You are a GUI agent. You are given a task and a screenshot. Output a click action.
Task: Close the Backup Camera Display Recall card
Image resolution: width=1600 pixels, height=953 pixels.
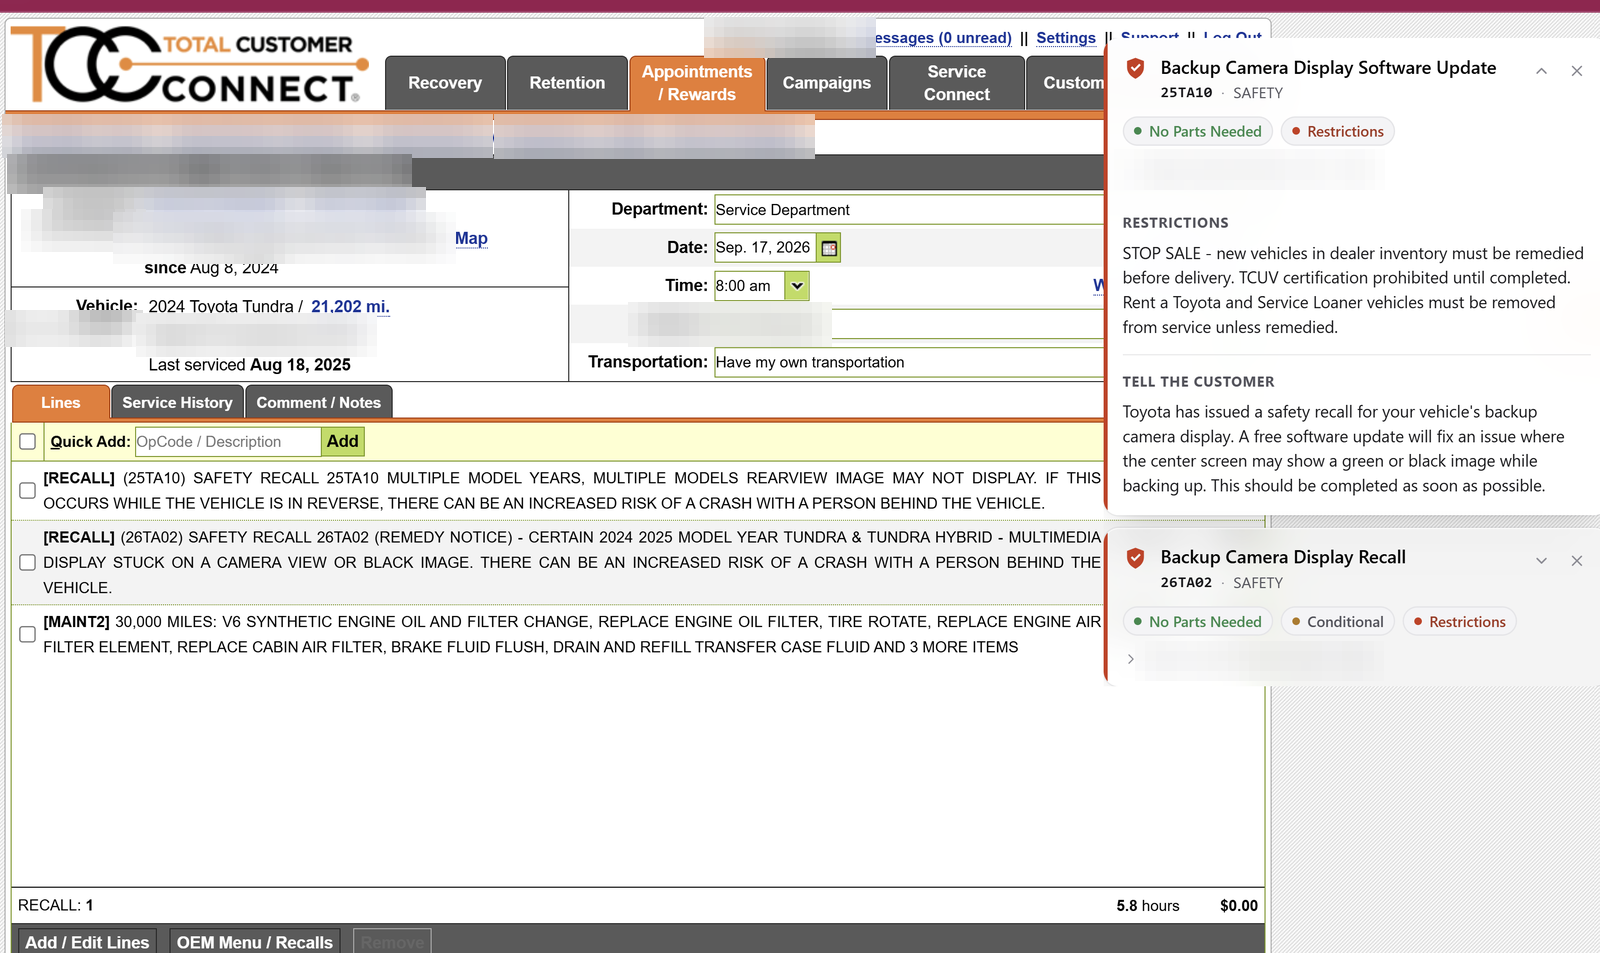(1577, 561)
